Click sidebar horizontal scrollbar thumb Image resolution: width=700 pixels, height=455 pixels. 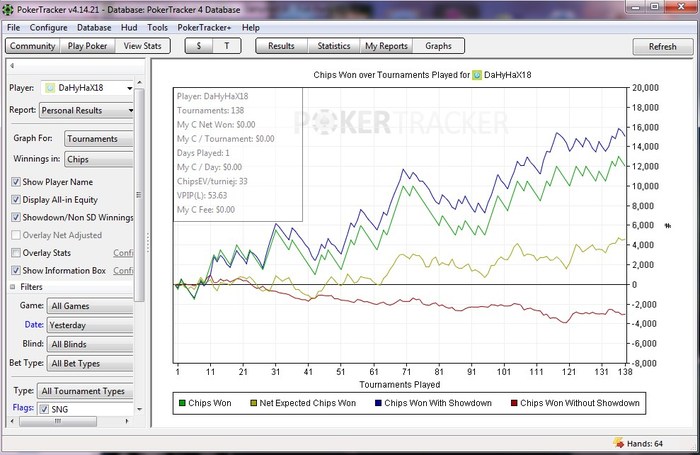click(x=58, y=421)
